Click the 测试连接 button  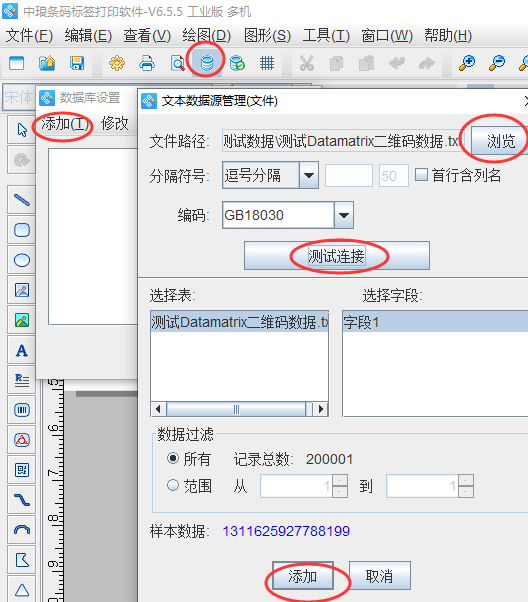336,256
